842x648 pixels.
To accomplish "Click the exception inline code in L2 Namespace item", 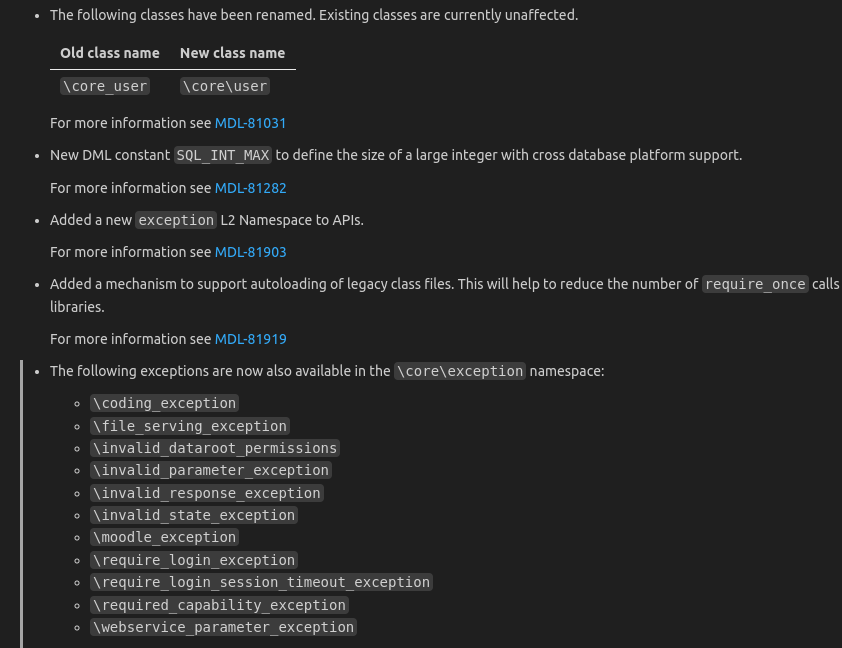I will [176, 220].
